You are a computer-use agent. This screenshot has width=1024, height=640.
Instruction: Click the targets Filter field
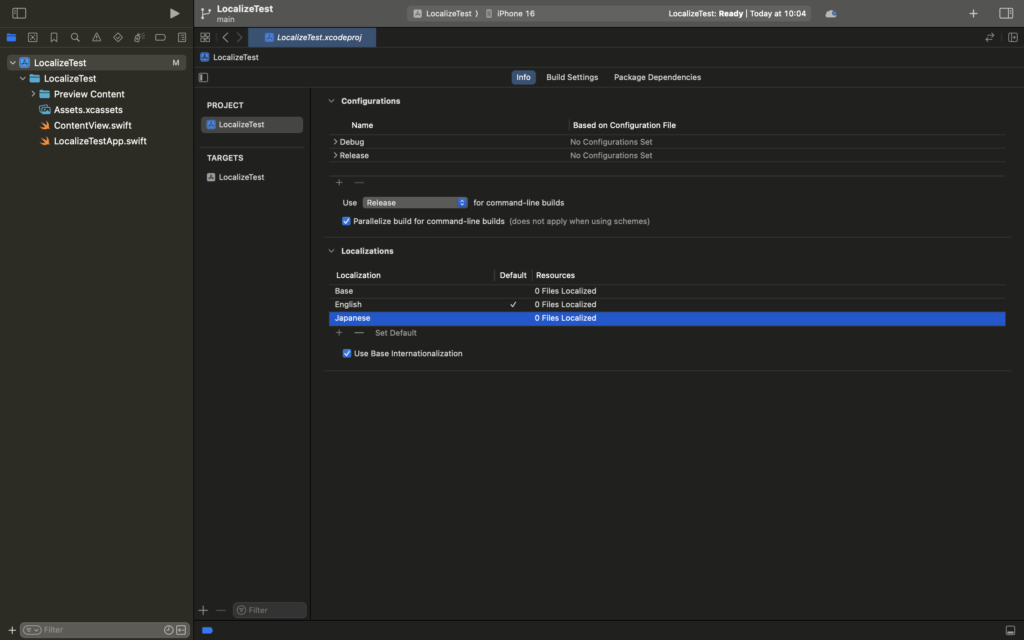tap(270, 610)
